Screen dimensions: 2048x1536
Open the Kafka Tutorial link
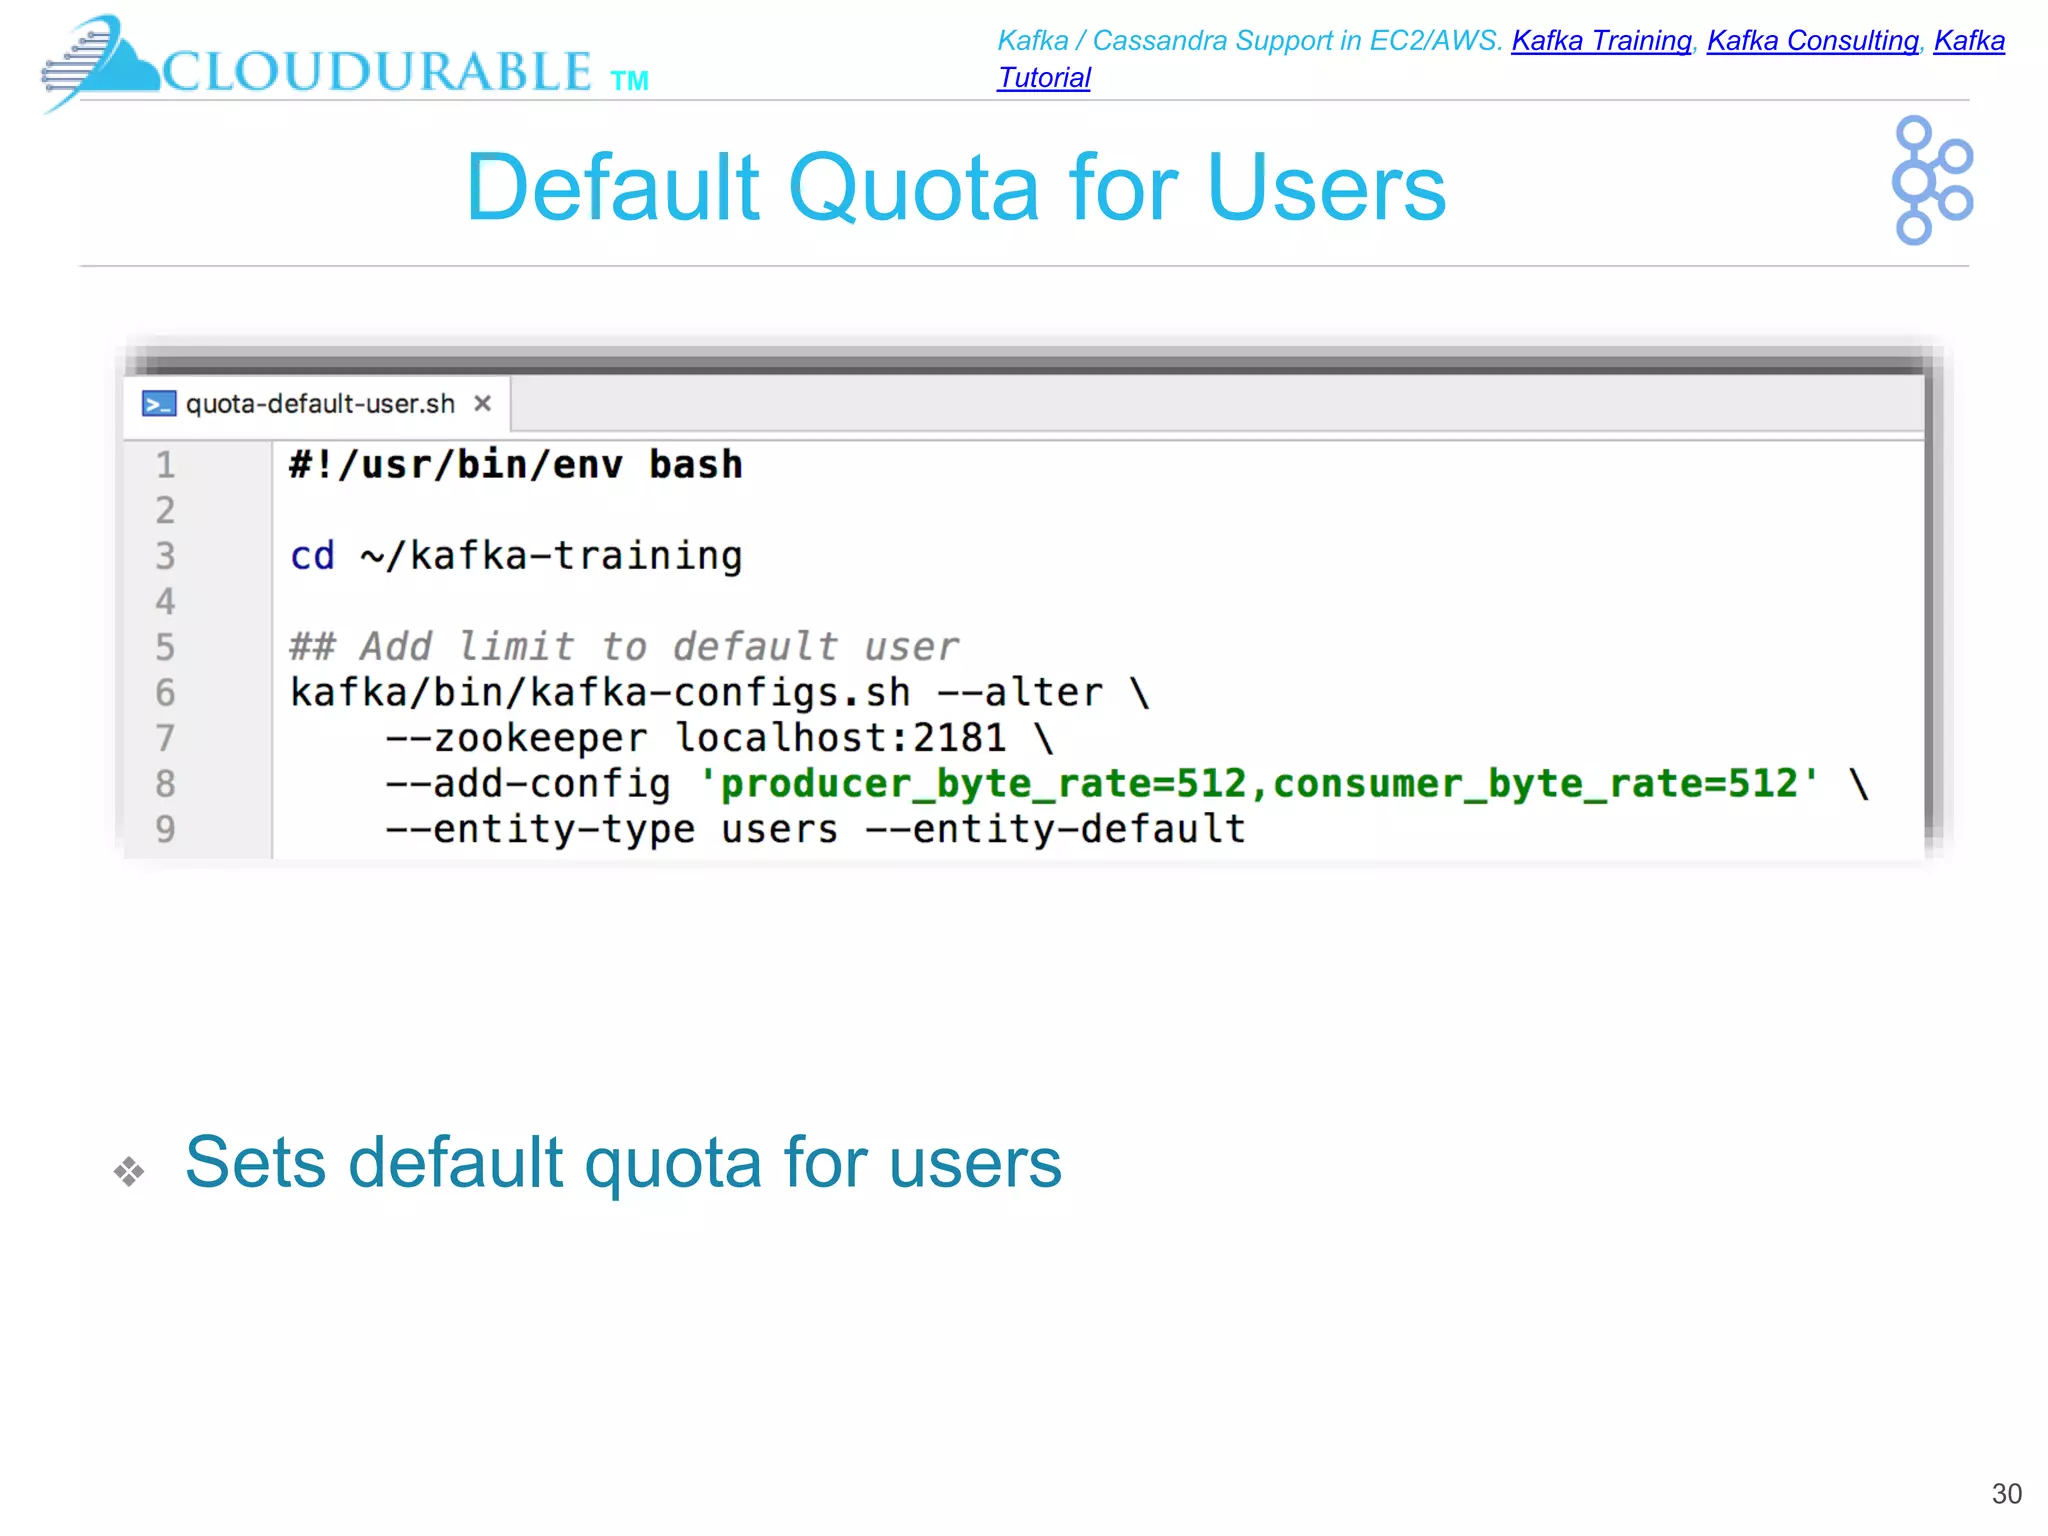click(x=1043, y=78)
